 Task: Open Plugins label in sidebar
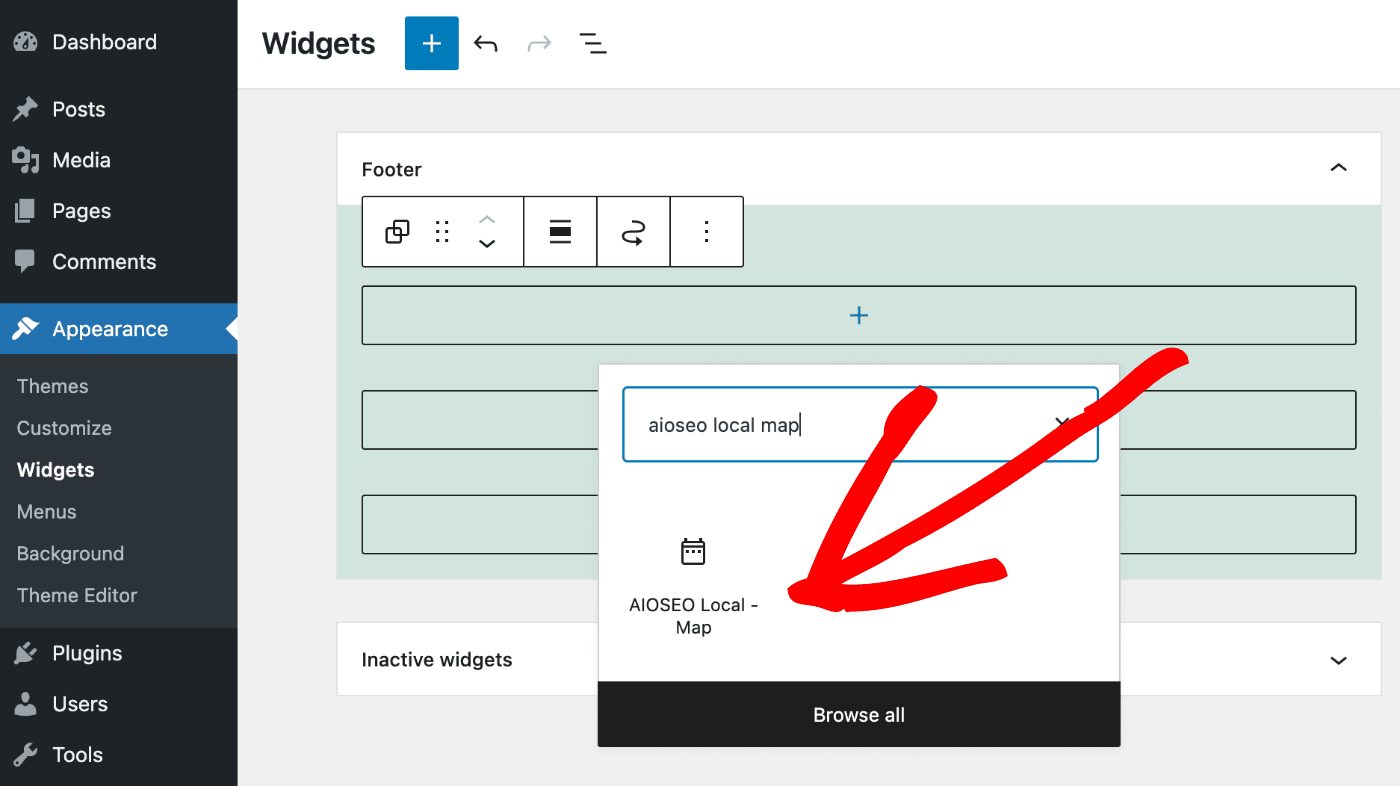[88, 653]
